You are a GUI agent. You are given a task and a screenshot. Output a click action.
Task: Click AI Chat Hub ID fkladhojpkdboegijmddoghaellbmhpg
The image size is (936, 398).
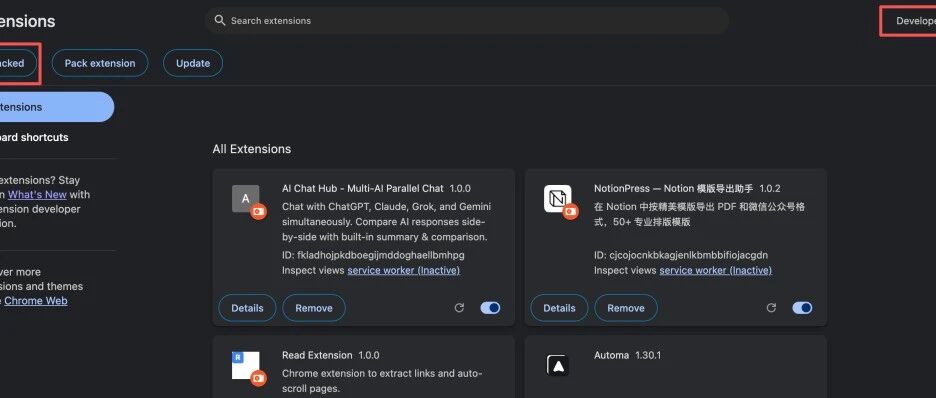(373, 255)
